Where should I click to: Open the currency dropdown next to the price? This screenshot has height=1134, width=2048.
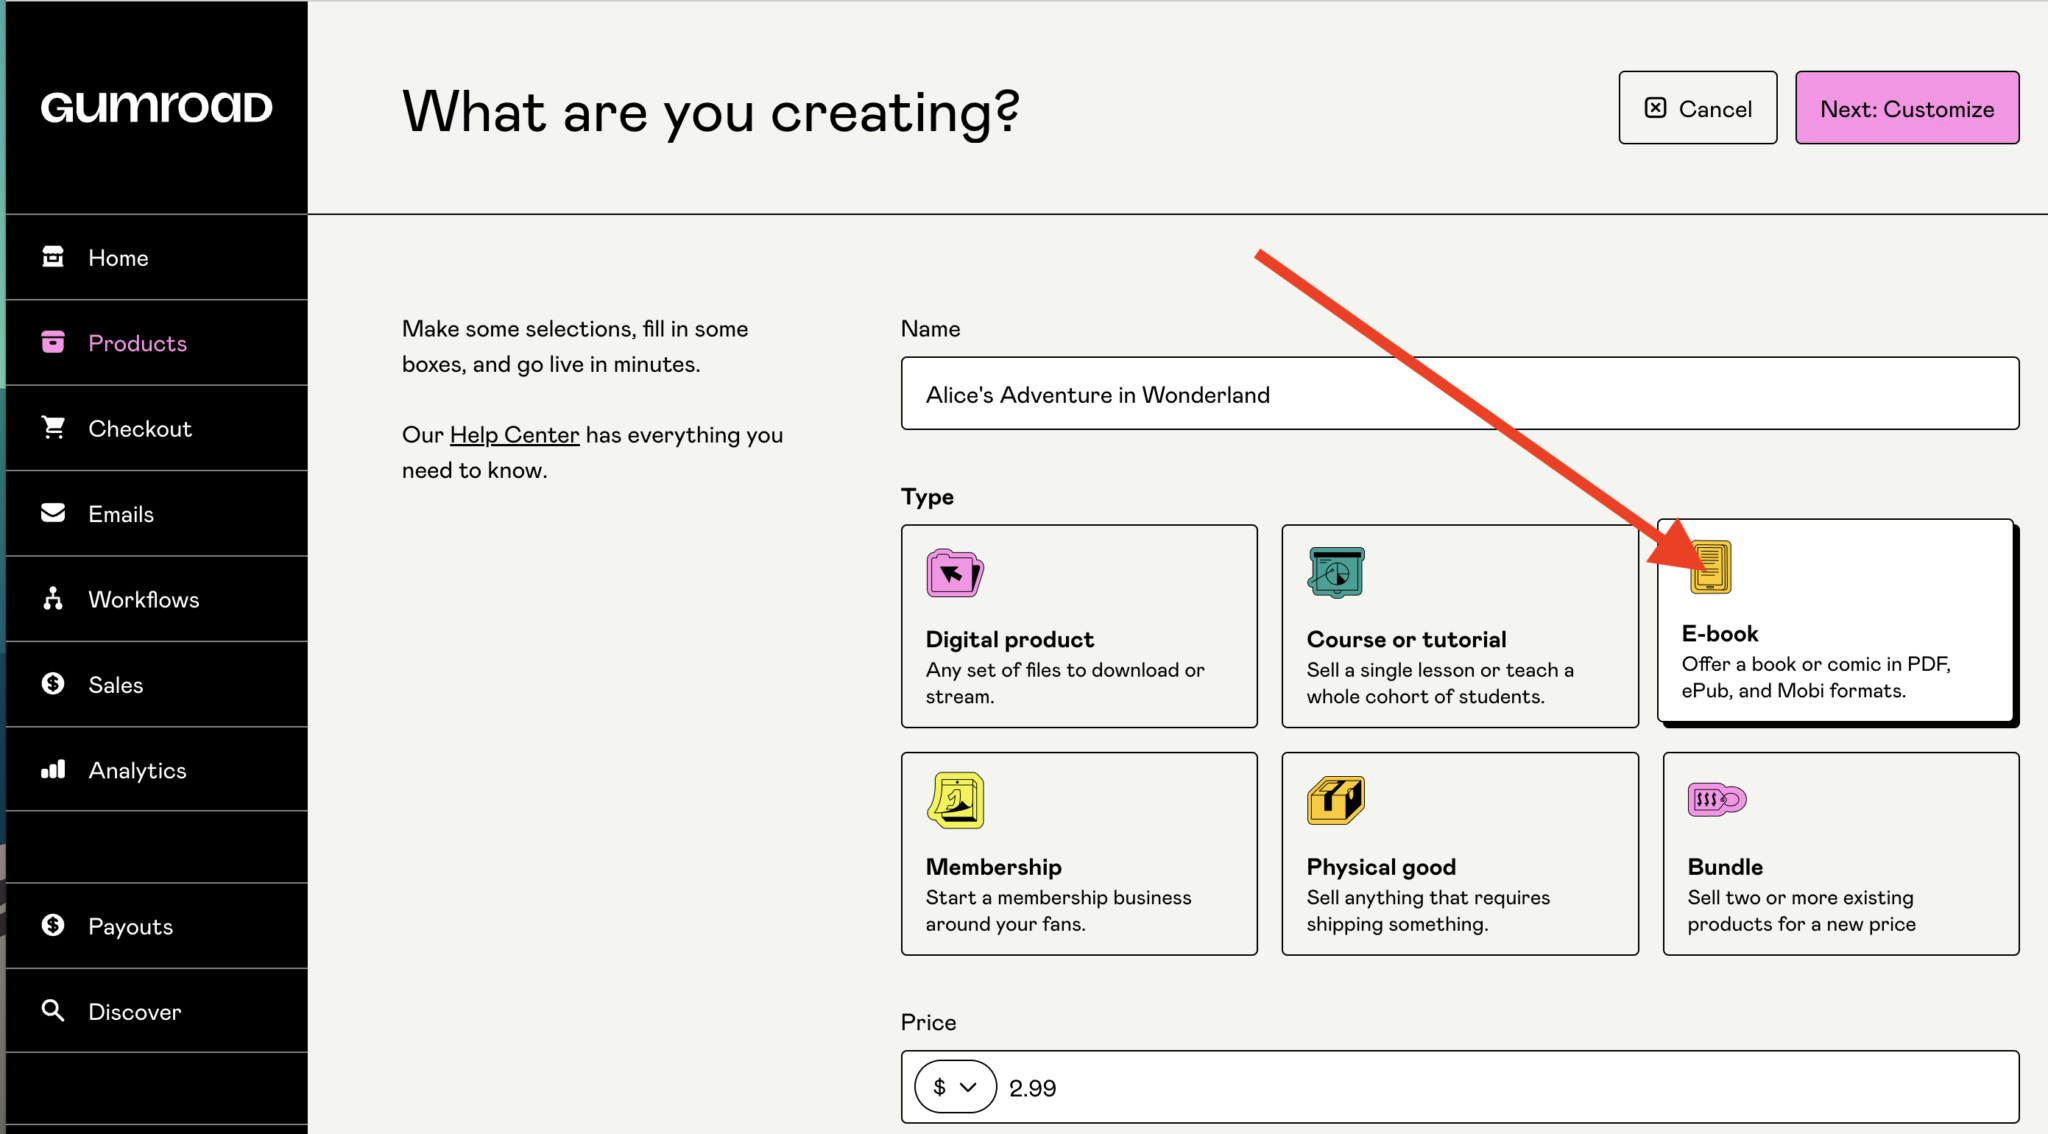953,1087
